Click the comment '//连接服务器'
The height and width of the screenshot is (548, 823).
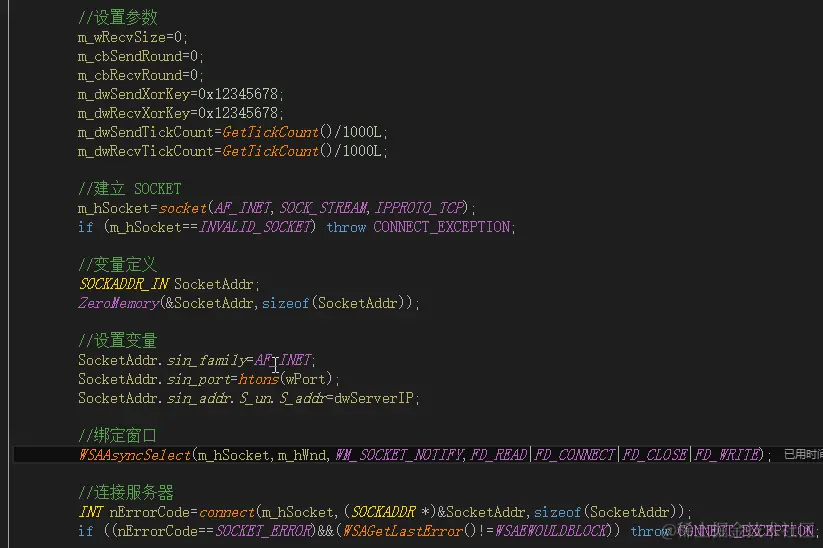click(126, 493)
